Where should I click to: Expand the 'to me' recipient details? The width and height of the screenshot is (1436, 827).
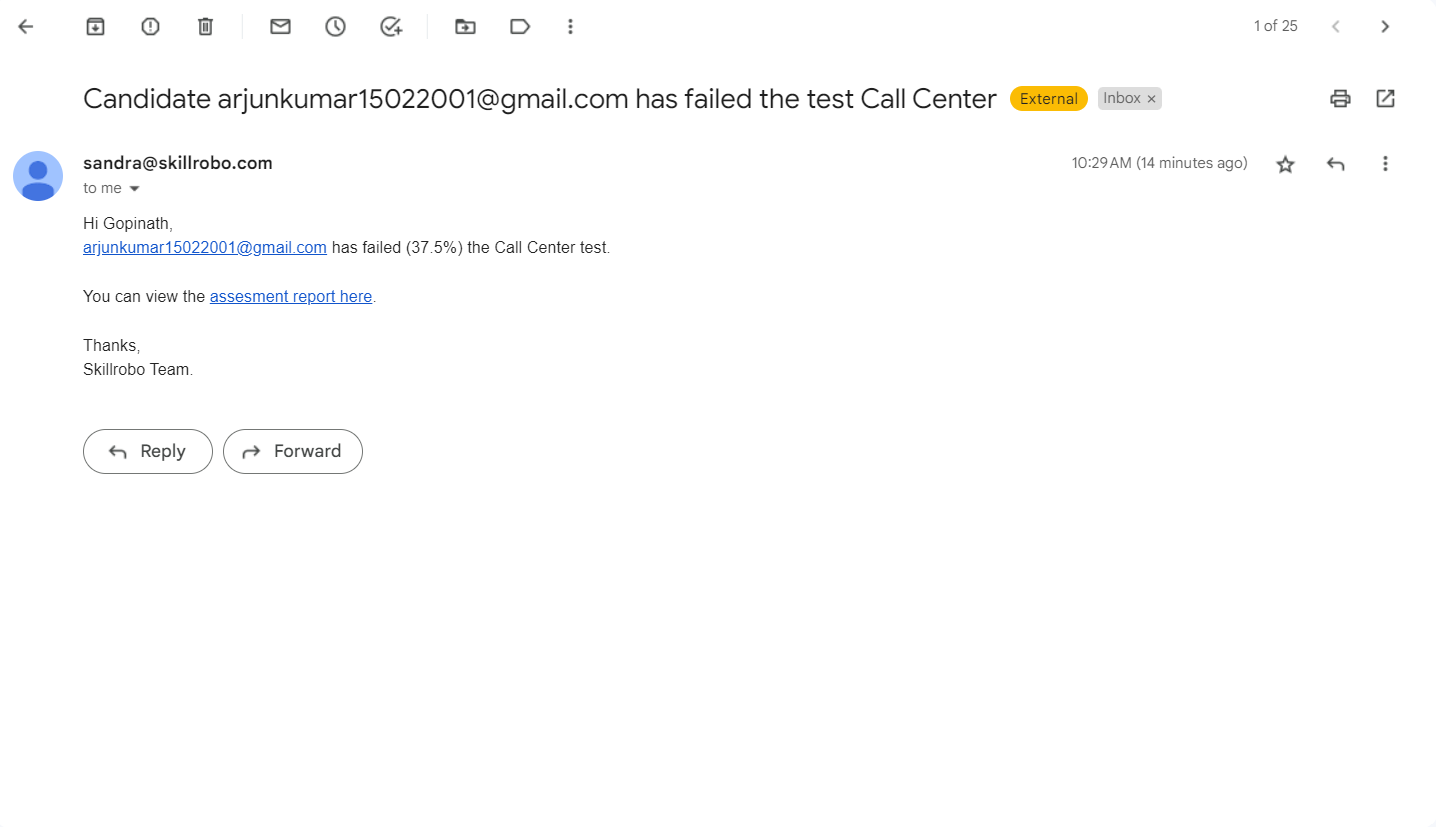pos(134,189)
